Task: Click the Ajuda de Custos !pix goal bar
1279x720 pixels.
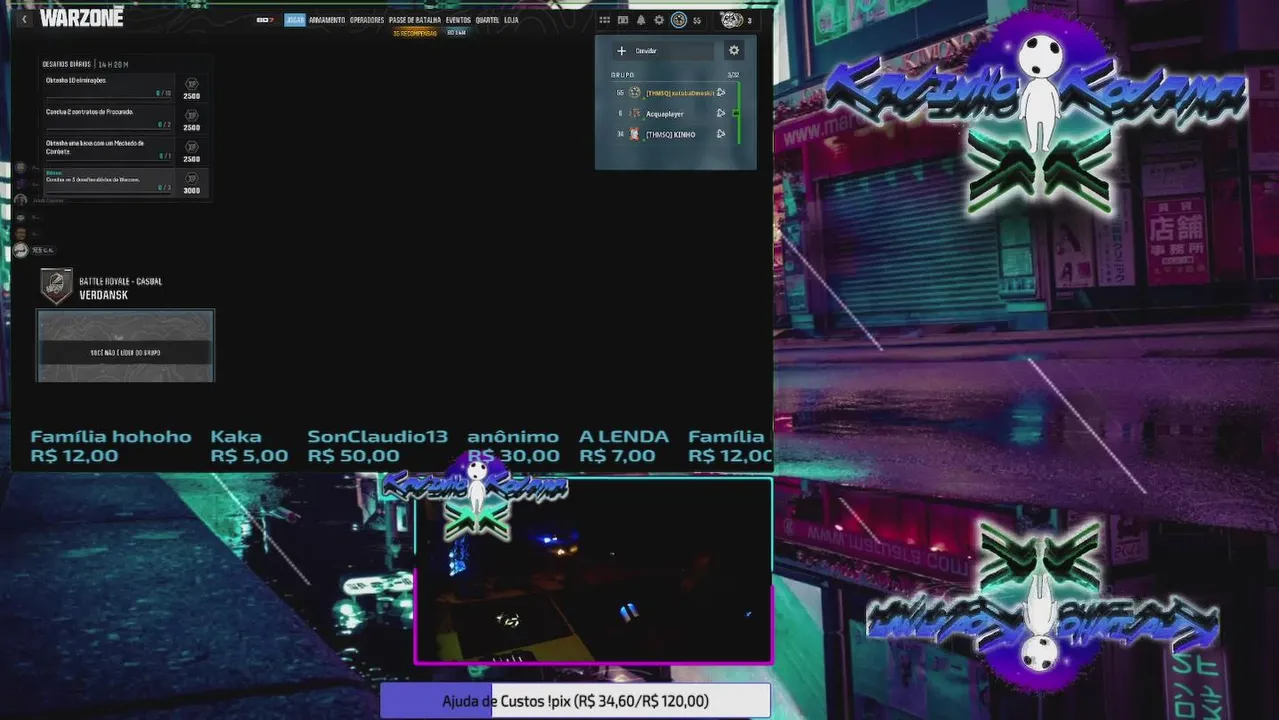Action: pos(575,701)
